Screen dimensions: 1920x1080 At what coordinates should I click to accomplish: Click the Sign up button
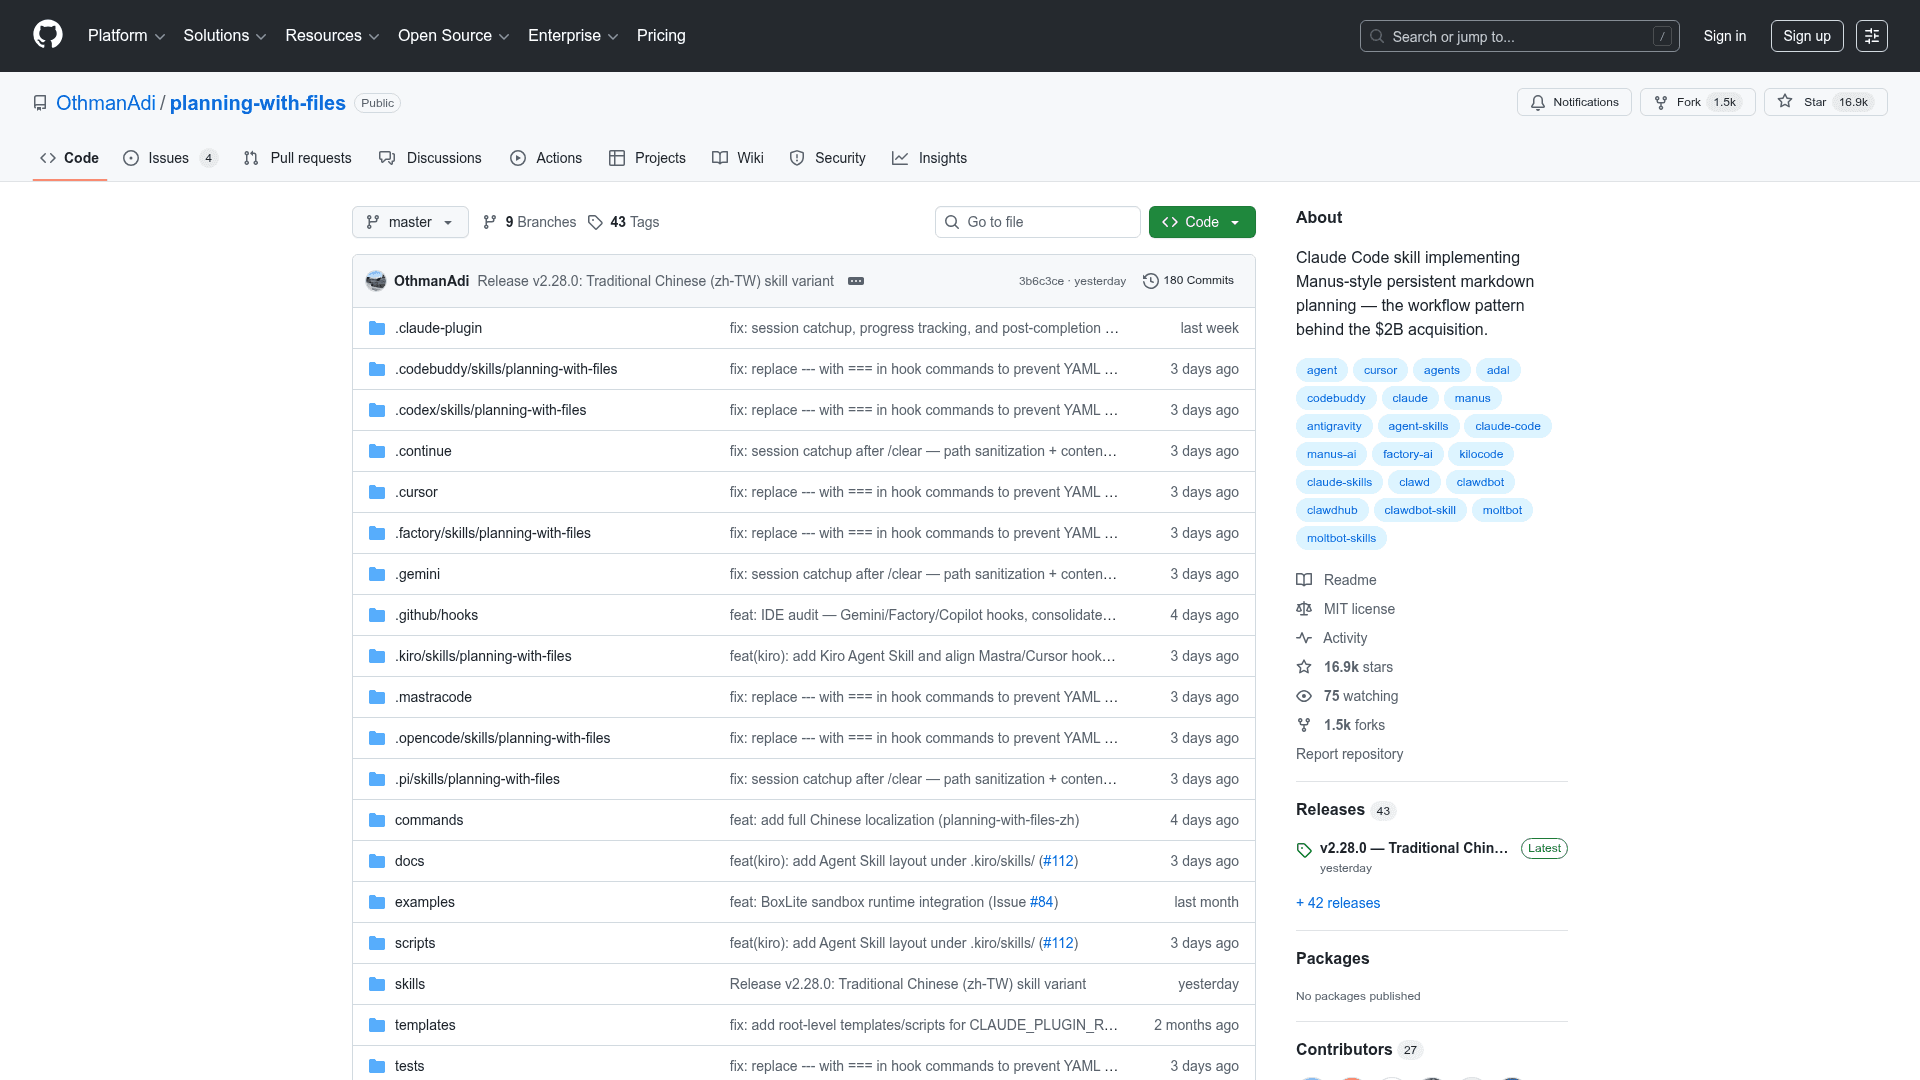click(1806, 36)
